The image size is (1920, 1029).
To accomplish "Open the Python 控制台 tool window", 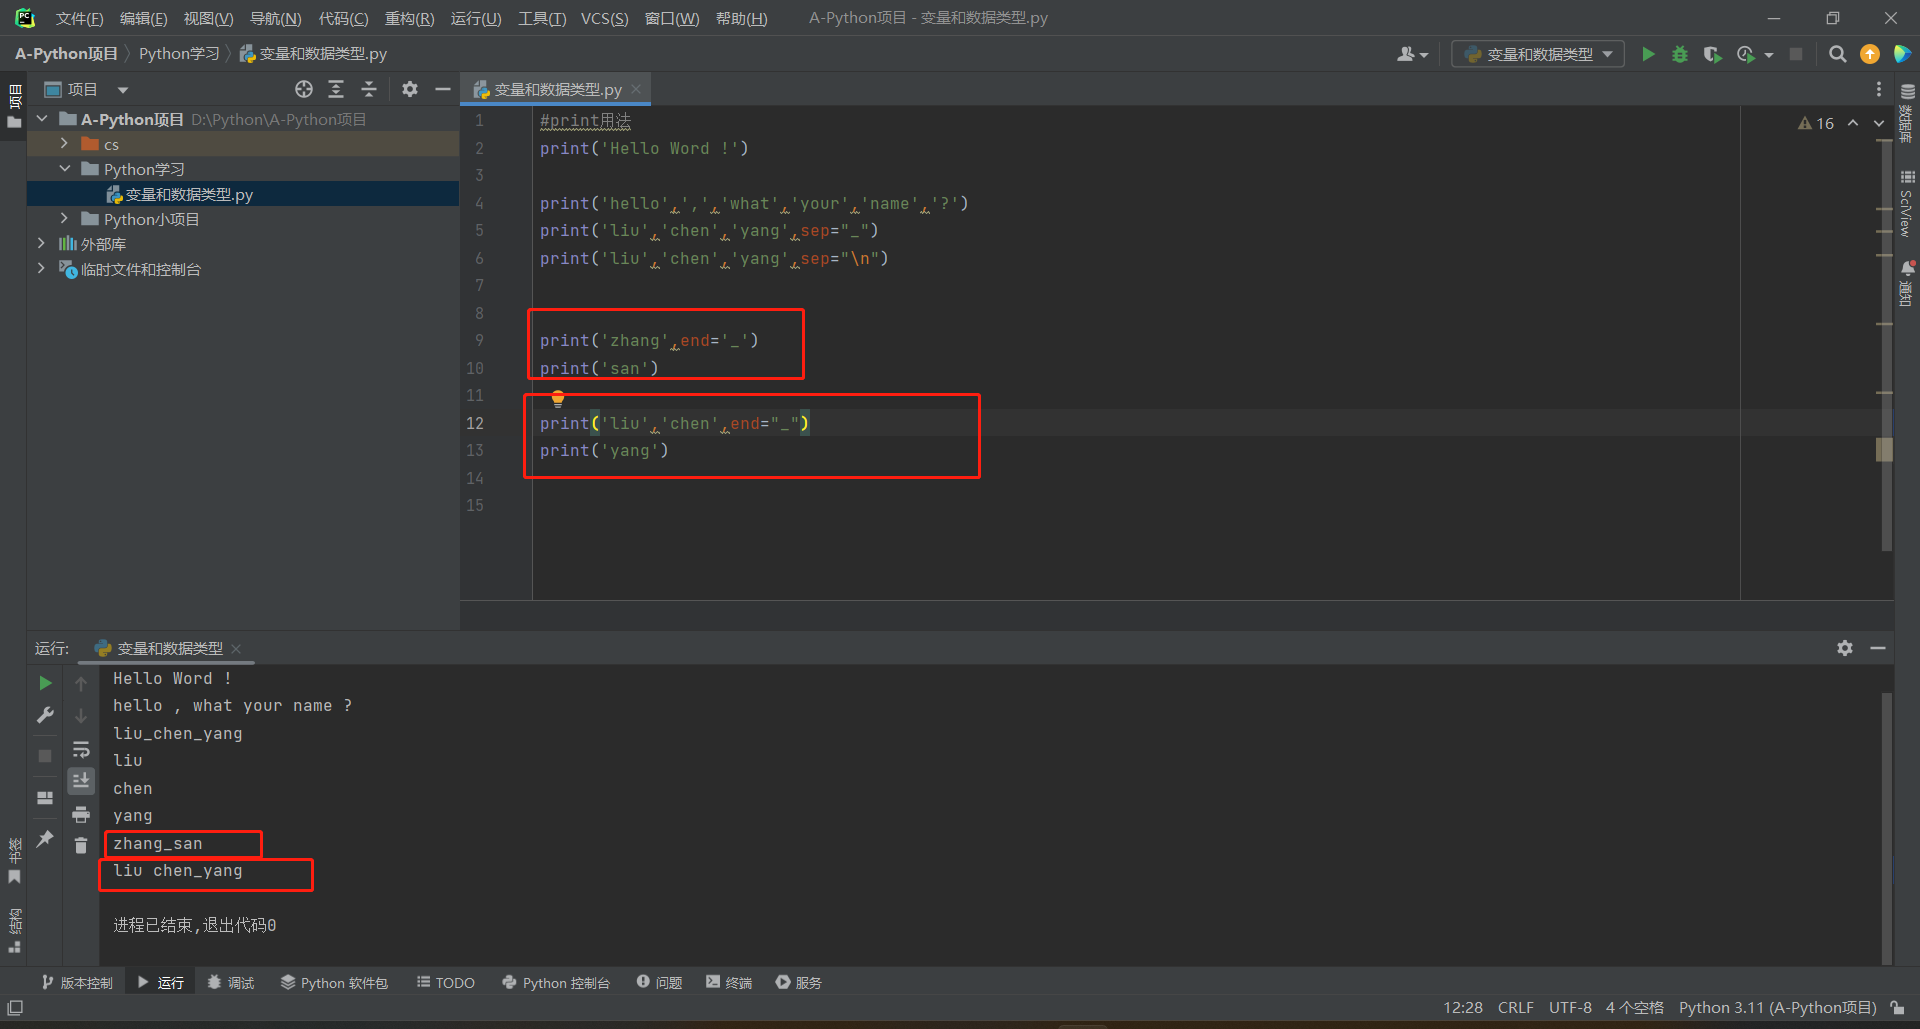I will 556,983.
